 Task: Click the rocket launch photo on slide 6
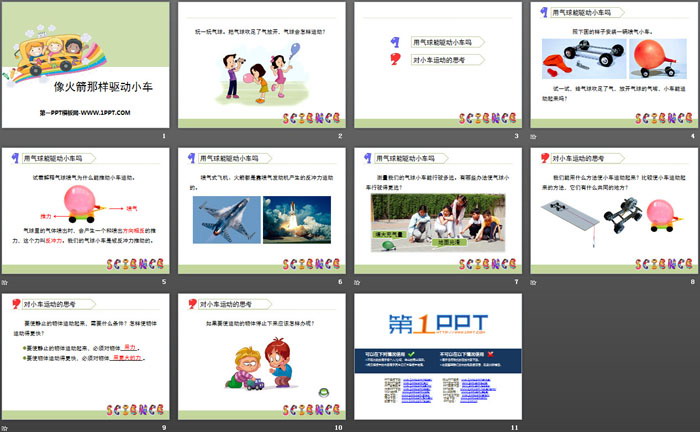(x=295, y=220)
